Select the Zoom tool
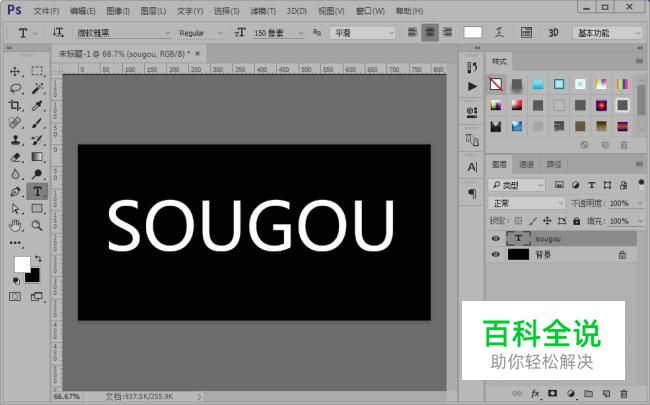This screenshot has width=650, height=405. (37, 226)
